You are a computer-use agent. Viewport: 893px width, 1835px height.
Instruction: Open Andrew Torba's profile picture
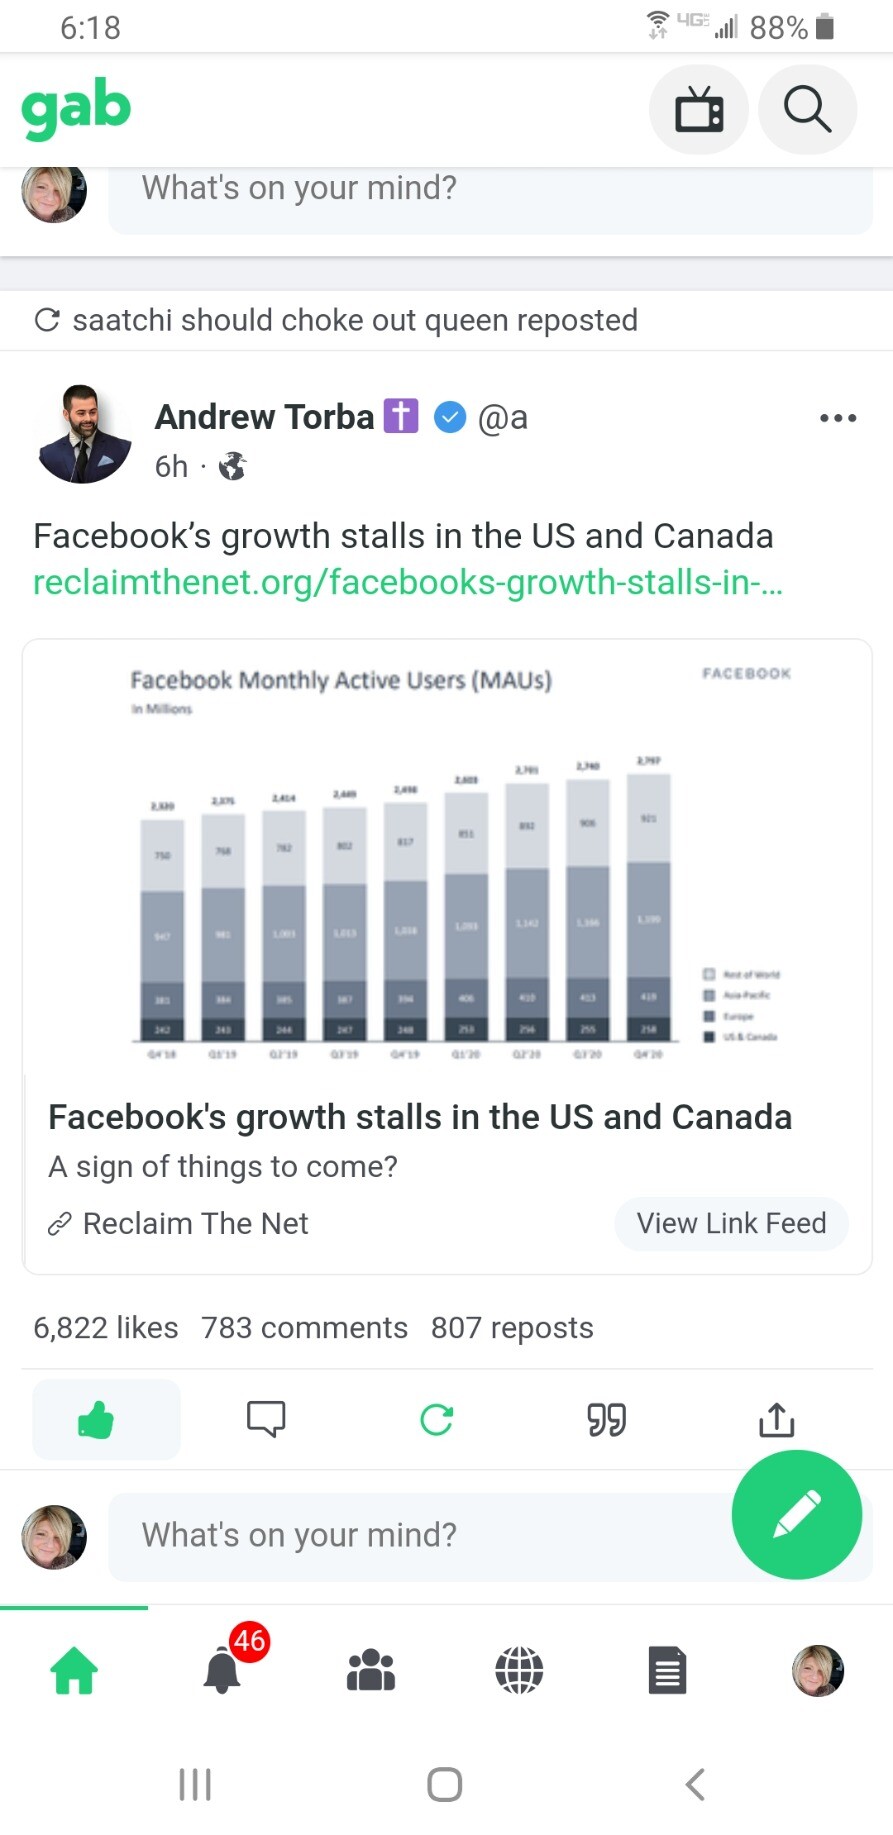[x=84, y=434]
